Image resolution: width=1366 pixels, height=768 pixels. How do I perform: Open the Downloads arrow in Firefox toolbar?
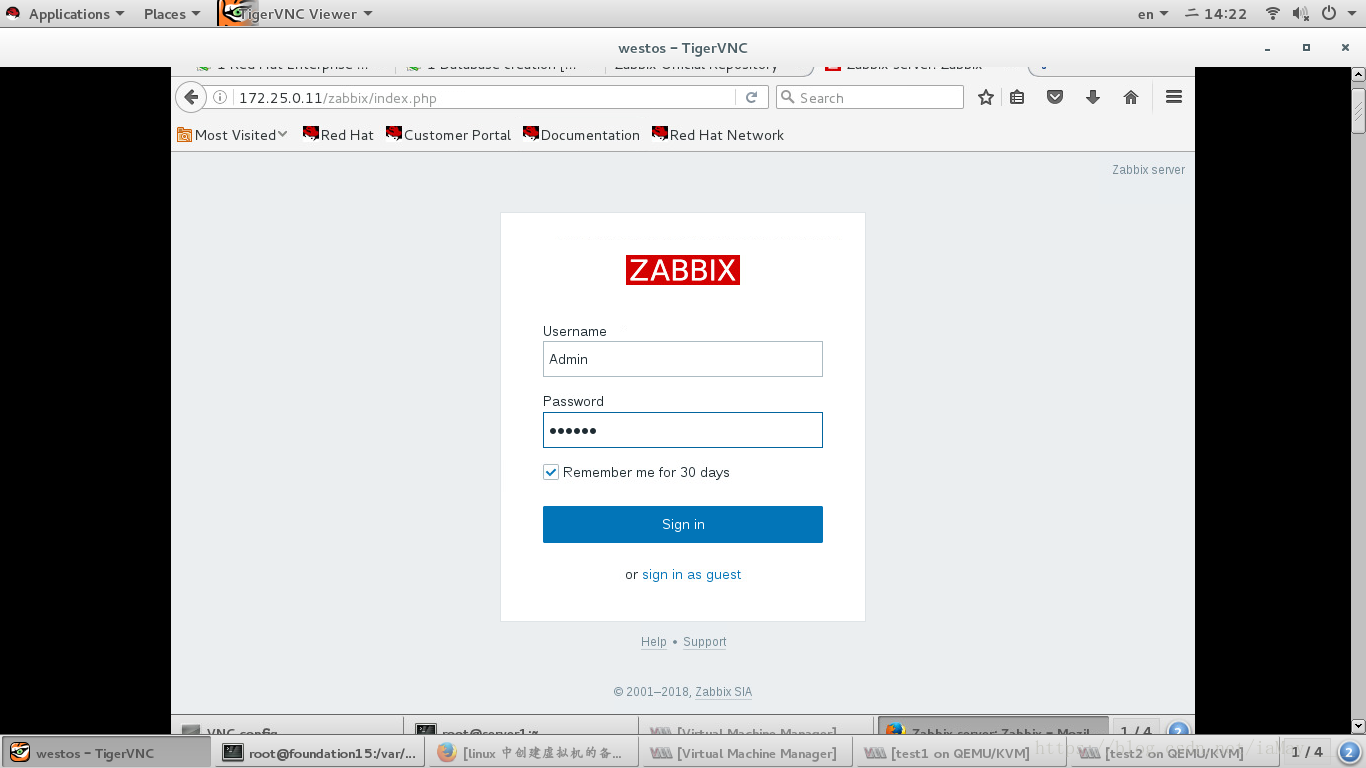coord(1092,97)
